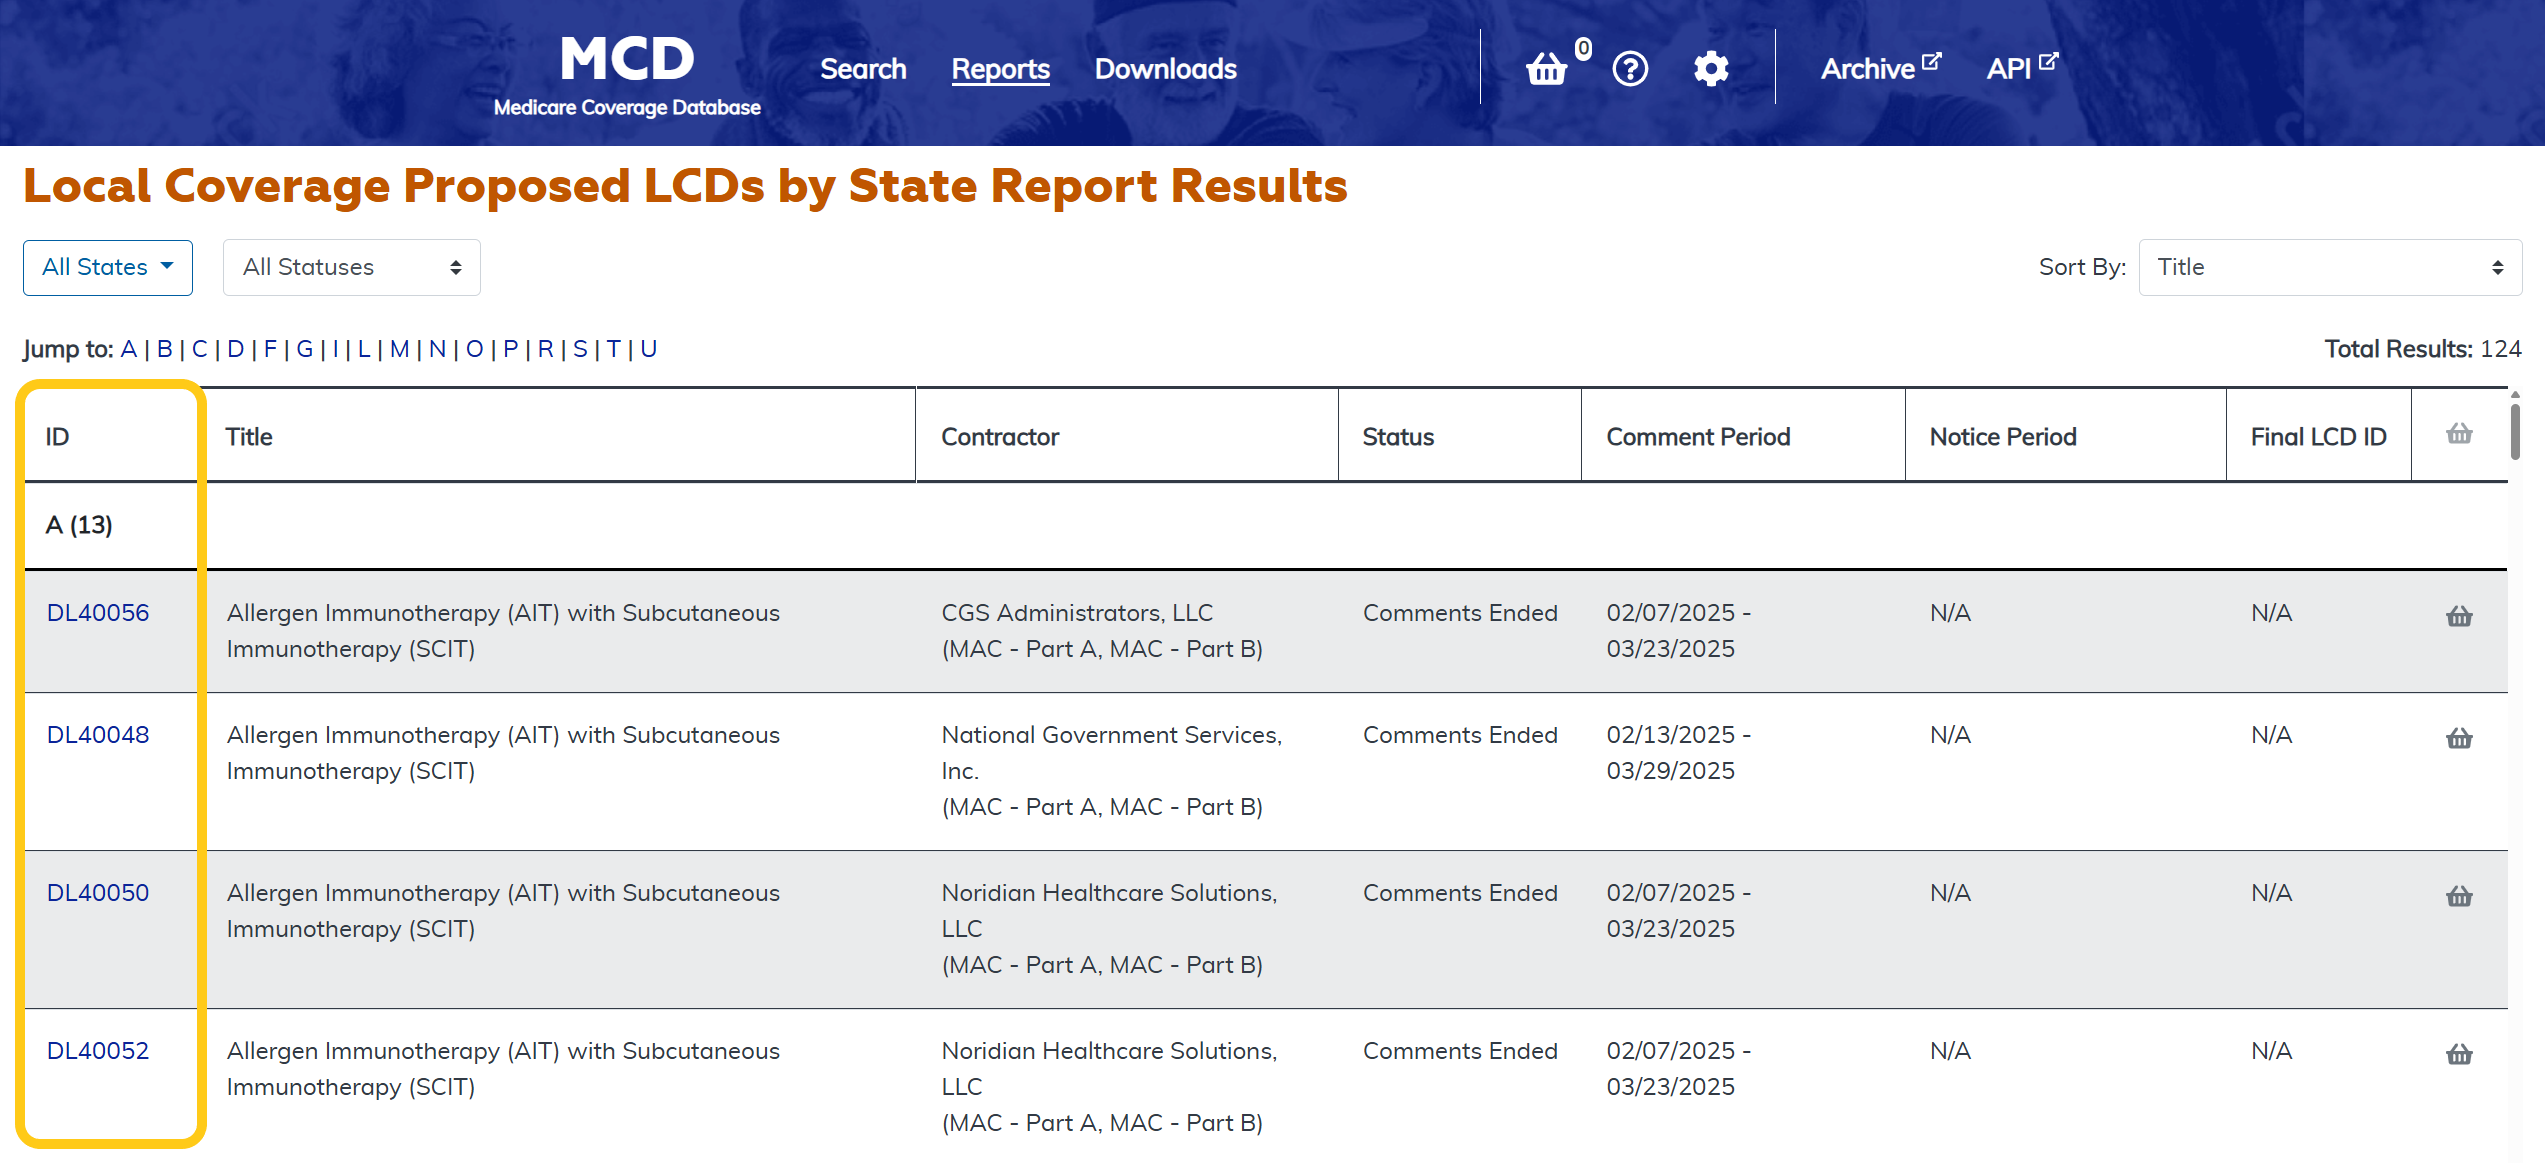Open proposed LCD DL40056

pyautogui.click(x=98, y=613)
